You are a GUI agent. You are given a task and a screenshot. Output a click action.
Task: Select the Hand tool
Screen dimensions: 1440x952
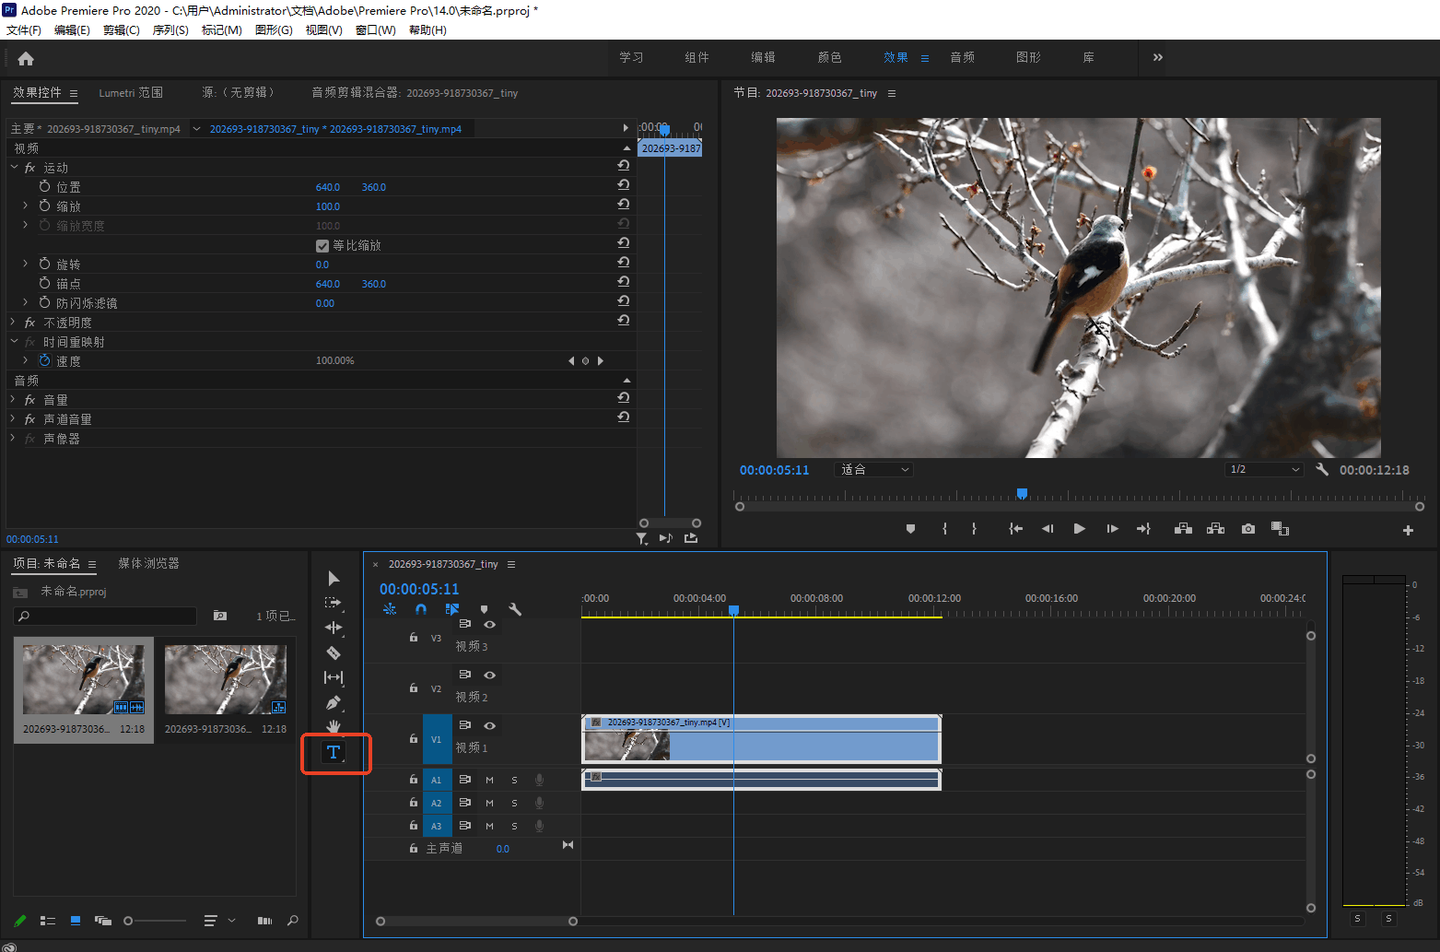[x=334, y=727]
